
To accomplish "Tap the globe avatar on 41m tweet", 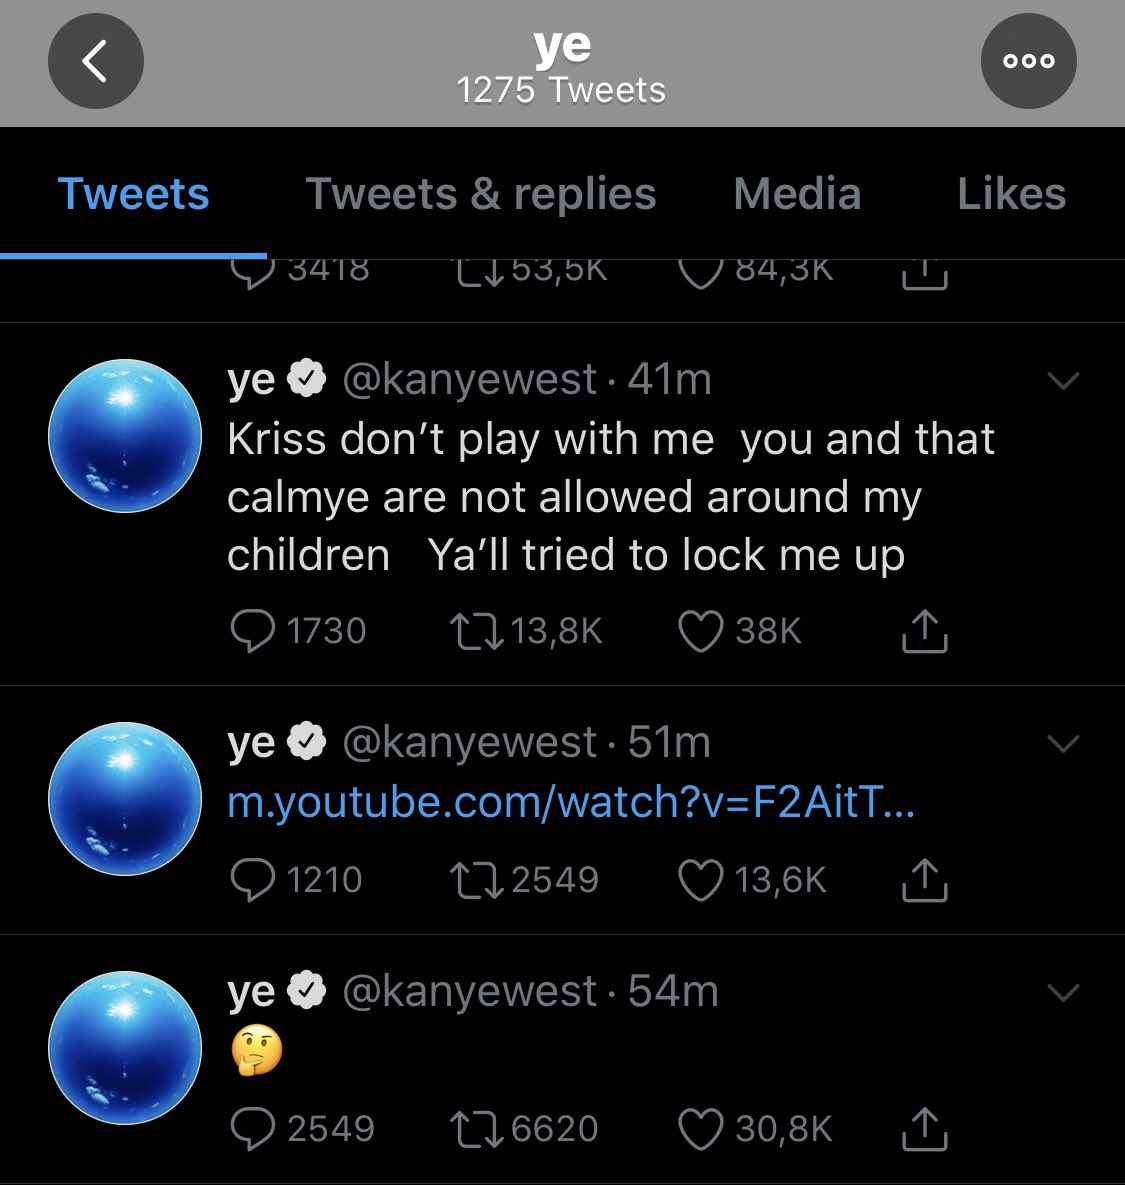I will [x=125, y=436].
